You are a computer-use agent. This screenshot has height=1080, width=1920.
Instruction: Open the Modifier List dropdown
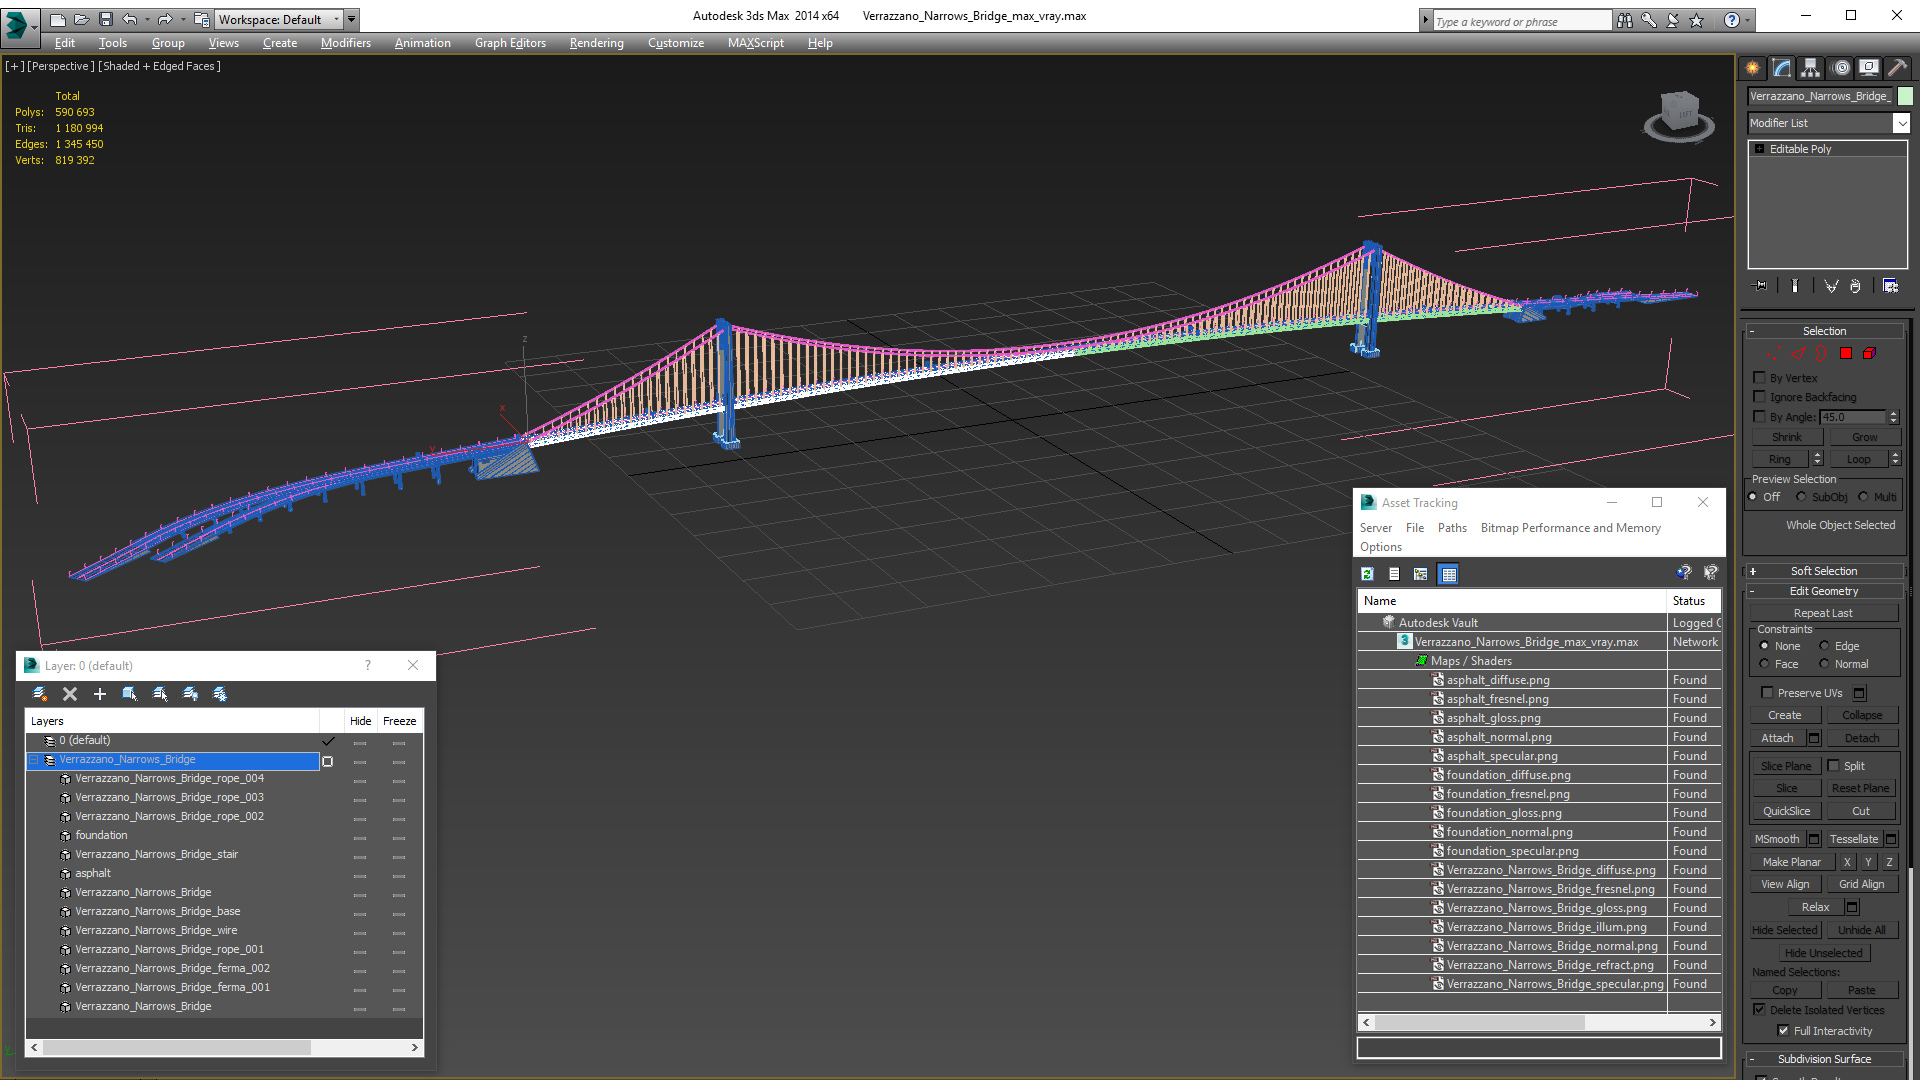pos(1900,123)
